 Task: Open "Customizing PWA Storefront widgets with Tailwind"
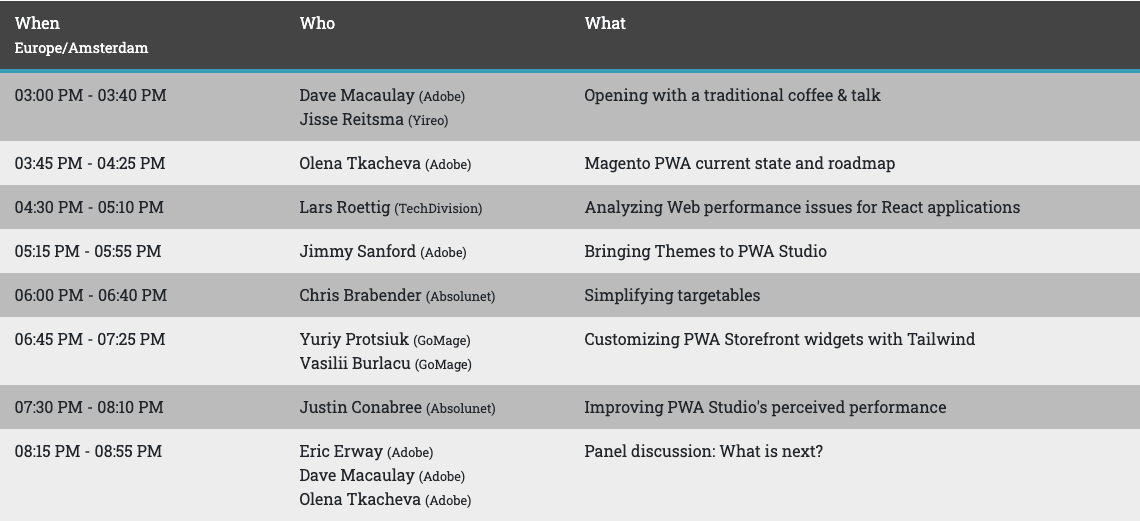click(x=779, y=339)
